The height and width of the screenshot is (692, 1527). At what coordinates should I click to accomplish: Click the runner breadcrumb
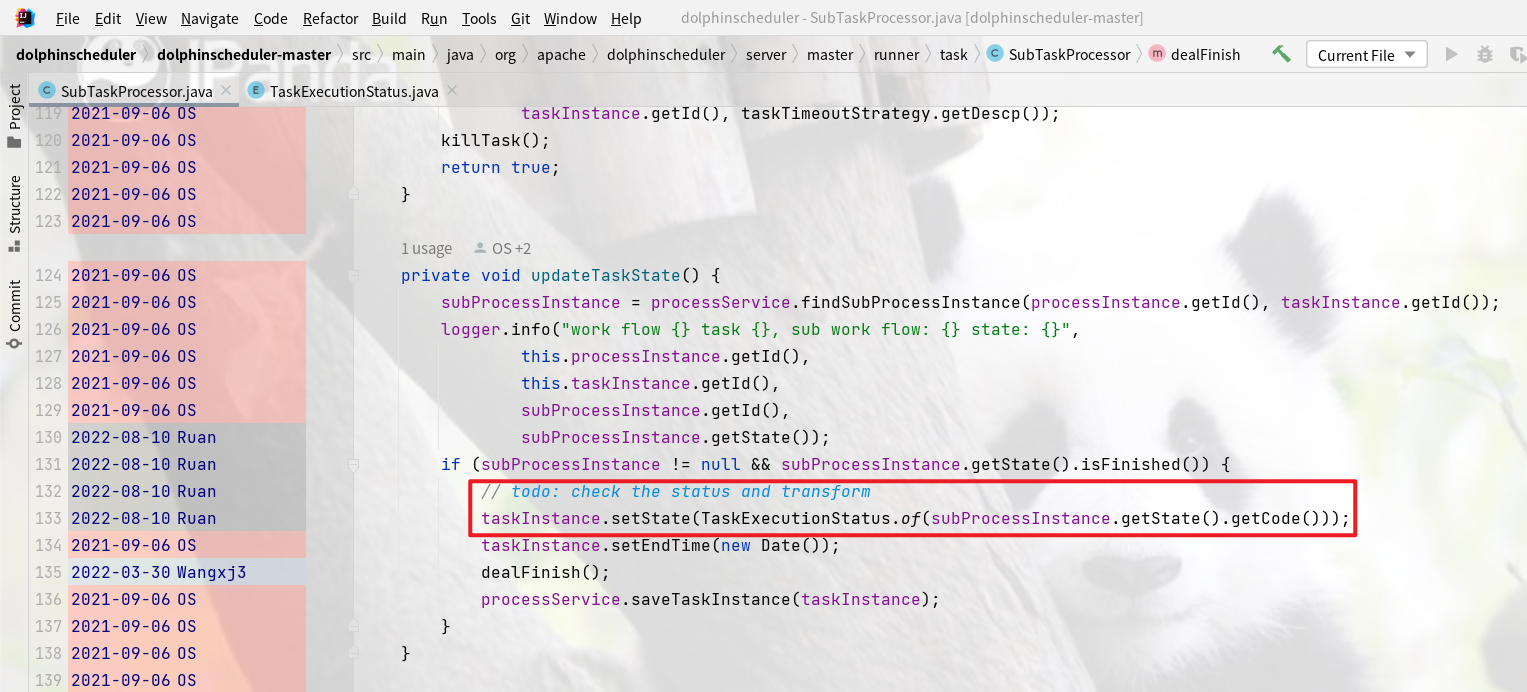(x=897, y=54)
